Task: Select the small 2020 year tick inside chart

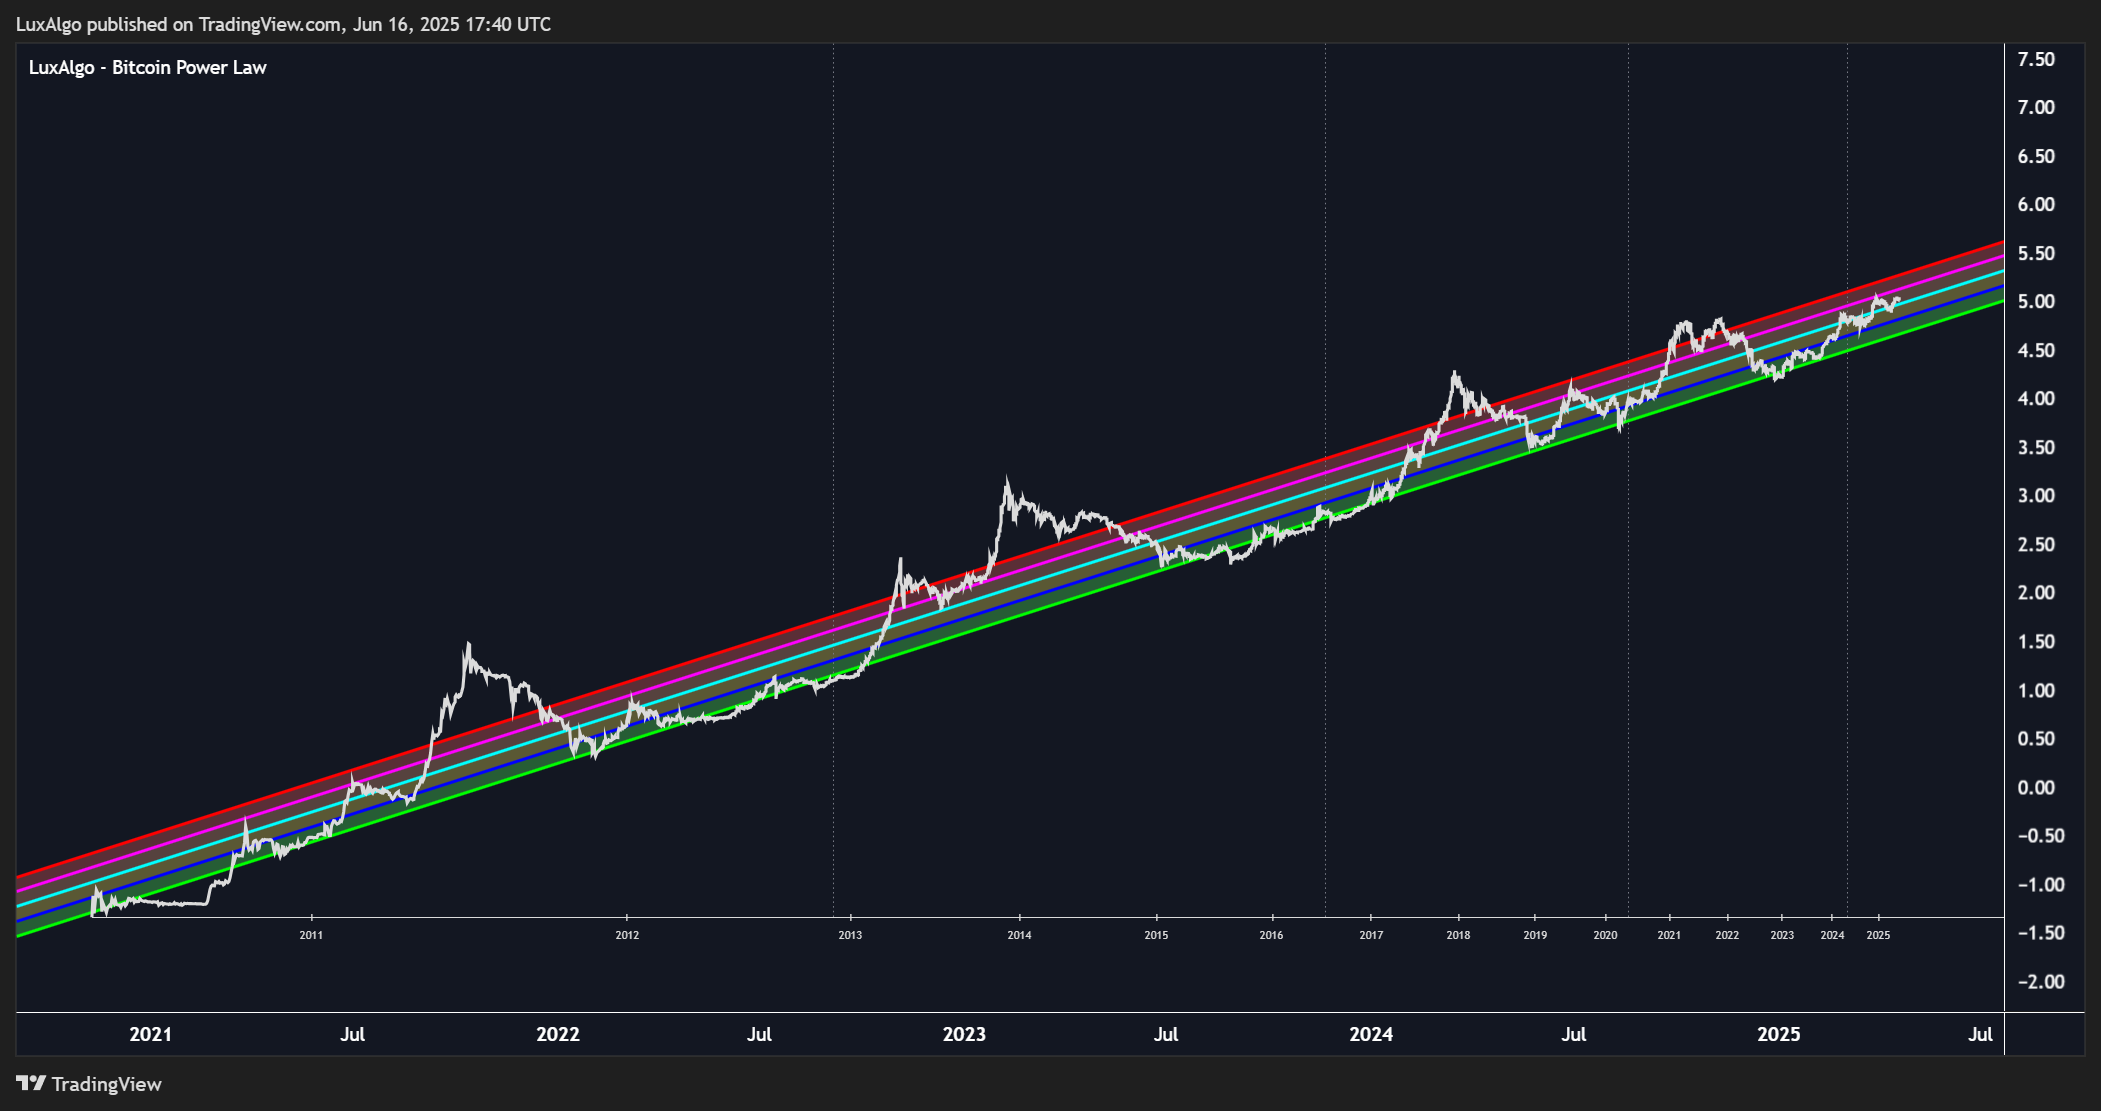Action: click(x=1605, y=935)
